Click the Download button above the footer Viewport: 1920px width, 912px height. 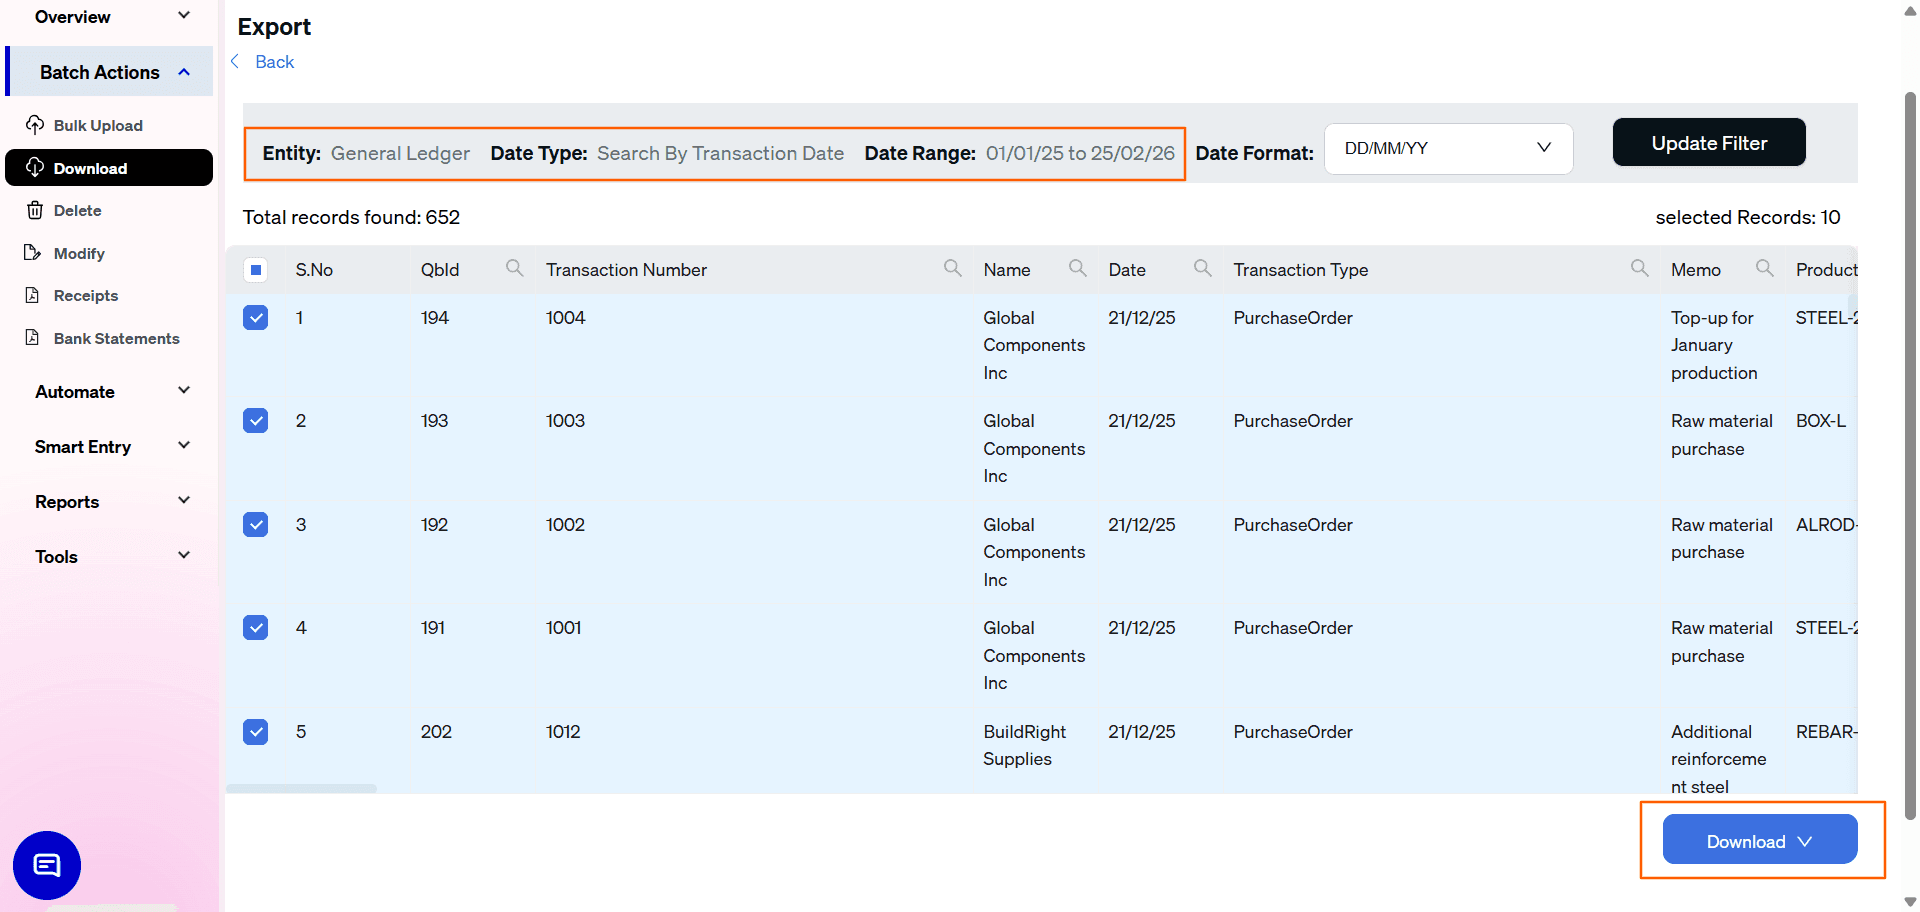[x=1758, y=840]
